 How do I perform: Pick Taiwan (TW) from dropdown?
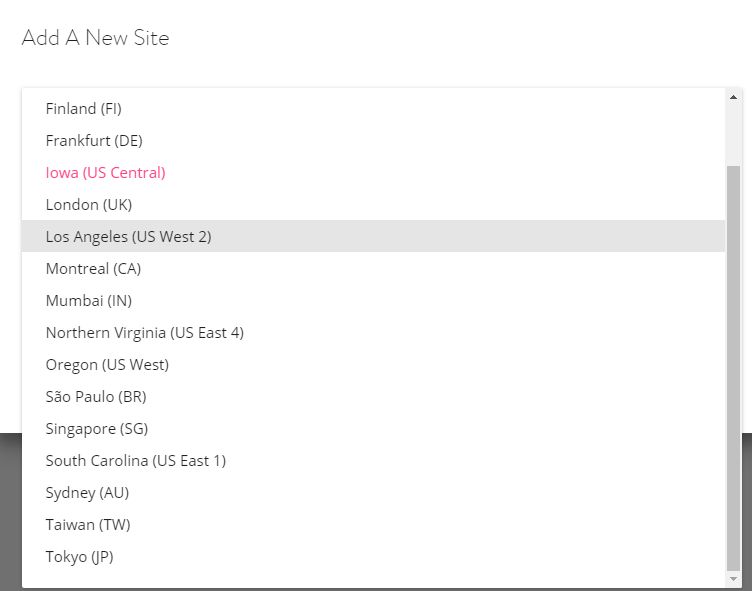click(x=88, y=524)
